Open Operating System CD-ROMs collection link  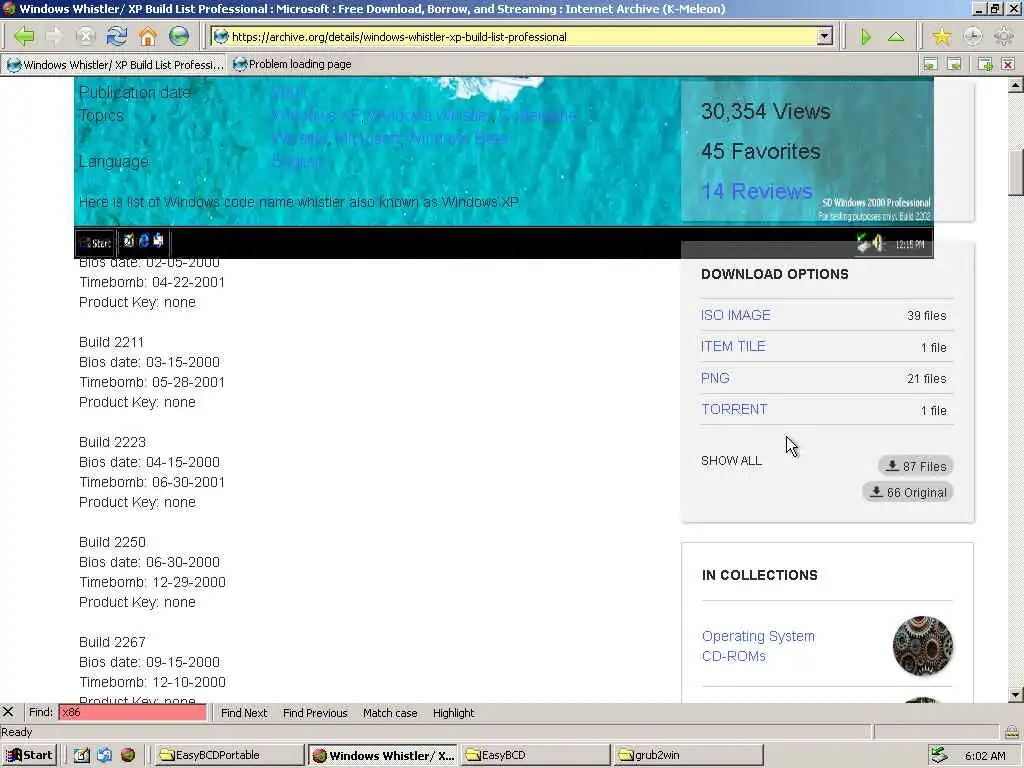point(758,646)
